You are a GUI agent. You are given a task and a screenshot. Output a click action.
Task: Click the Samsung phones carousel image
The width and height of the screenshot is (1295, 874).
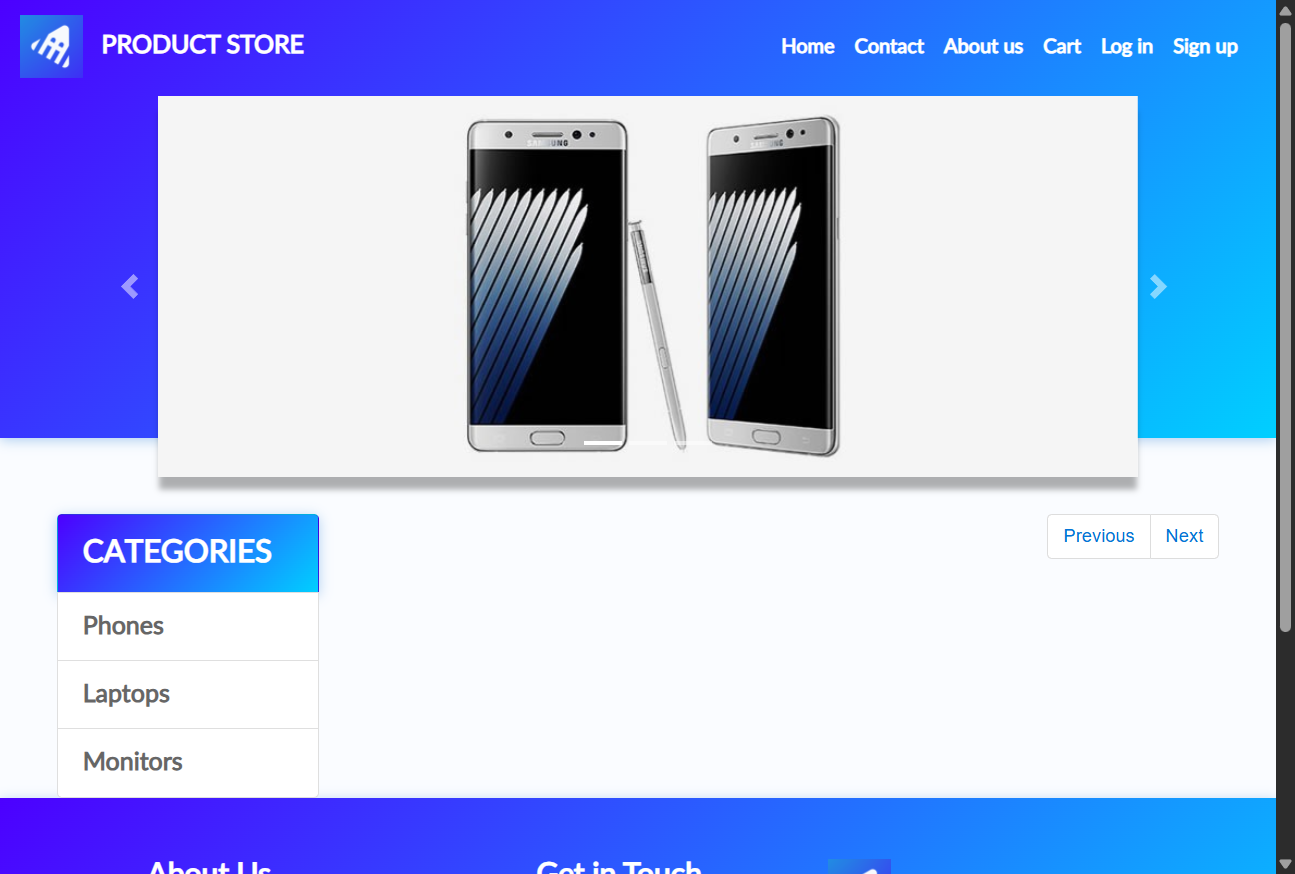[648, 286]
